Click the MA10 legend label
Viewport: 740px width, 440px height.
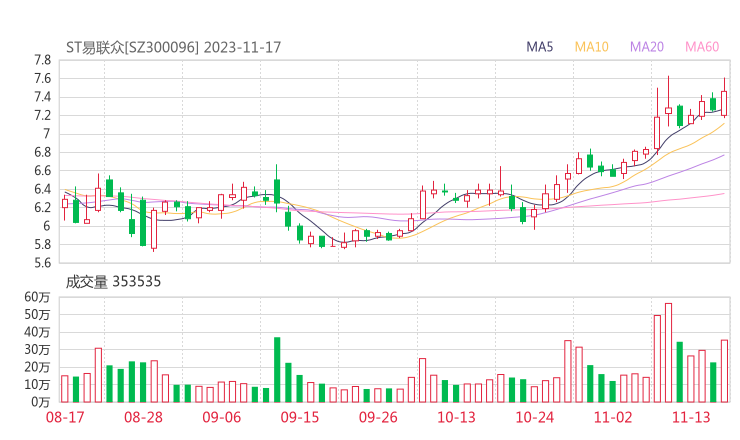591,47
